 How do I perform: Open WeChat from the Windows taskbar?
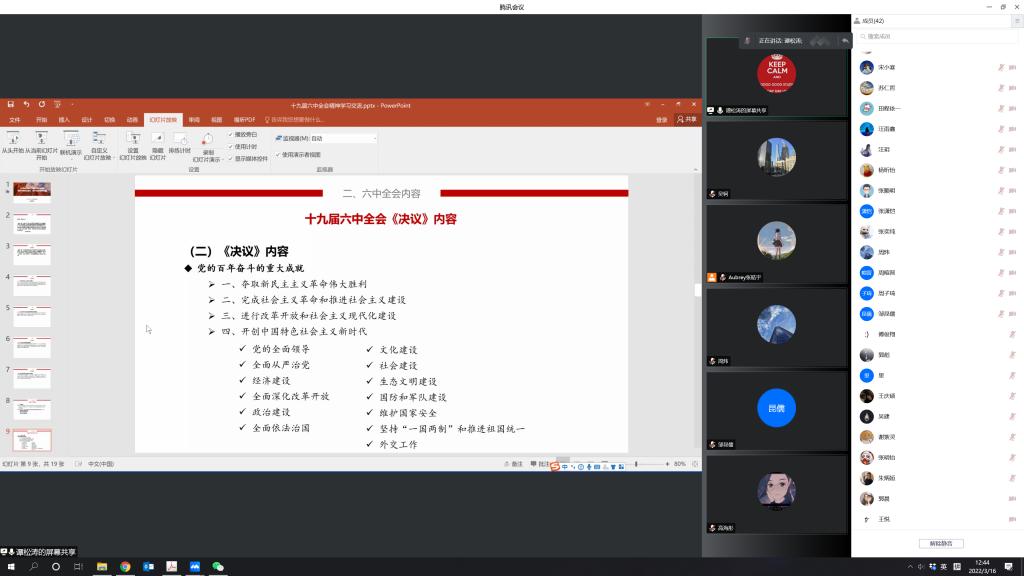(218, 566)
